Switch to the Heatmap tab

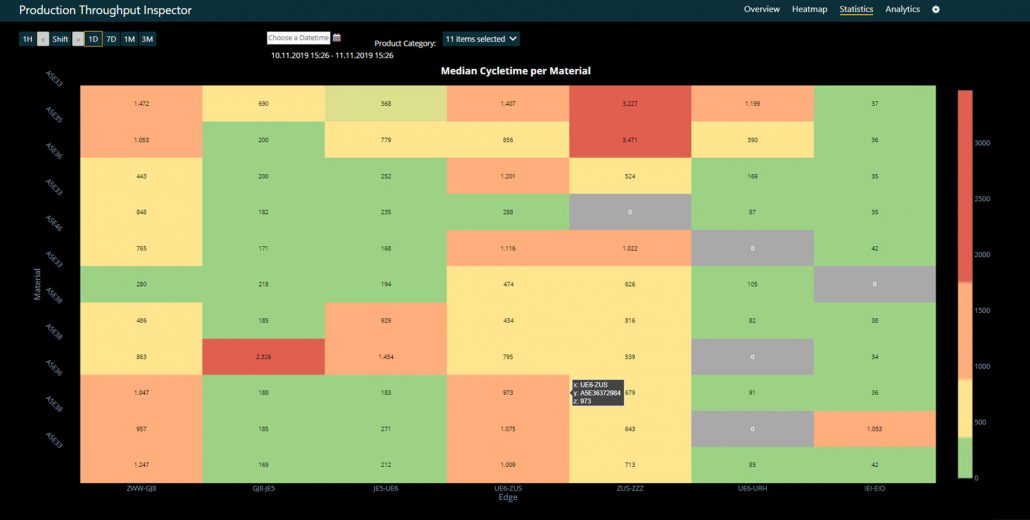809,9
